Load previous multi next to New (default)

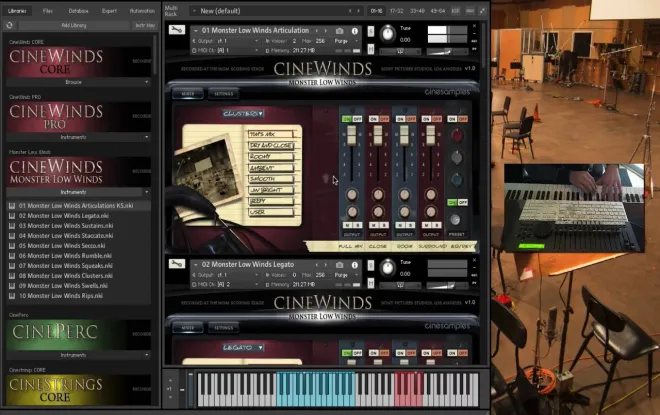(350, 11)
